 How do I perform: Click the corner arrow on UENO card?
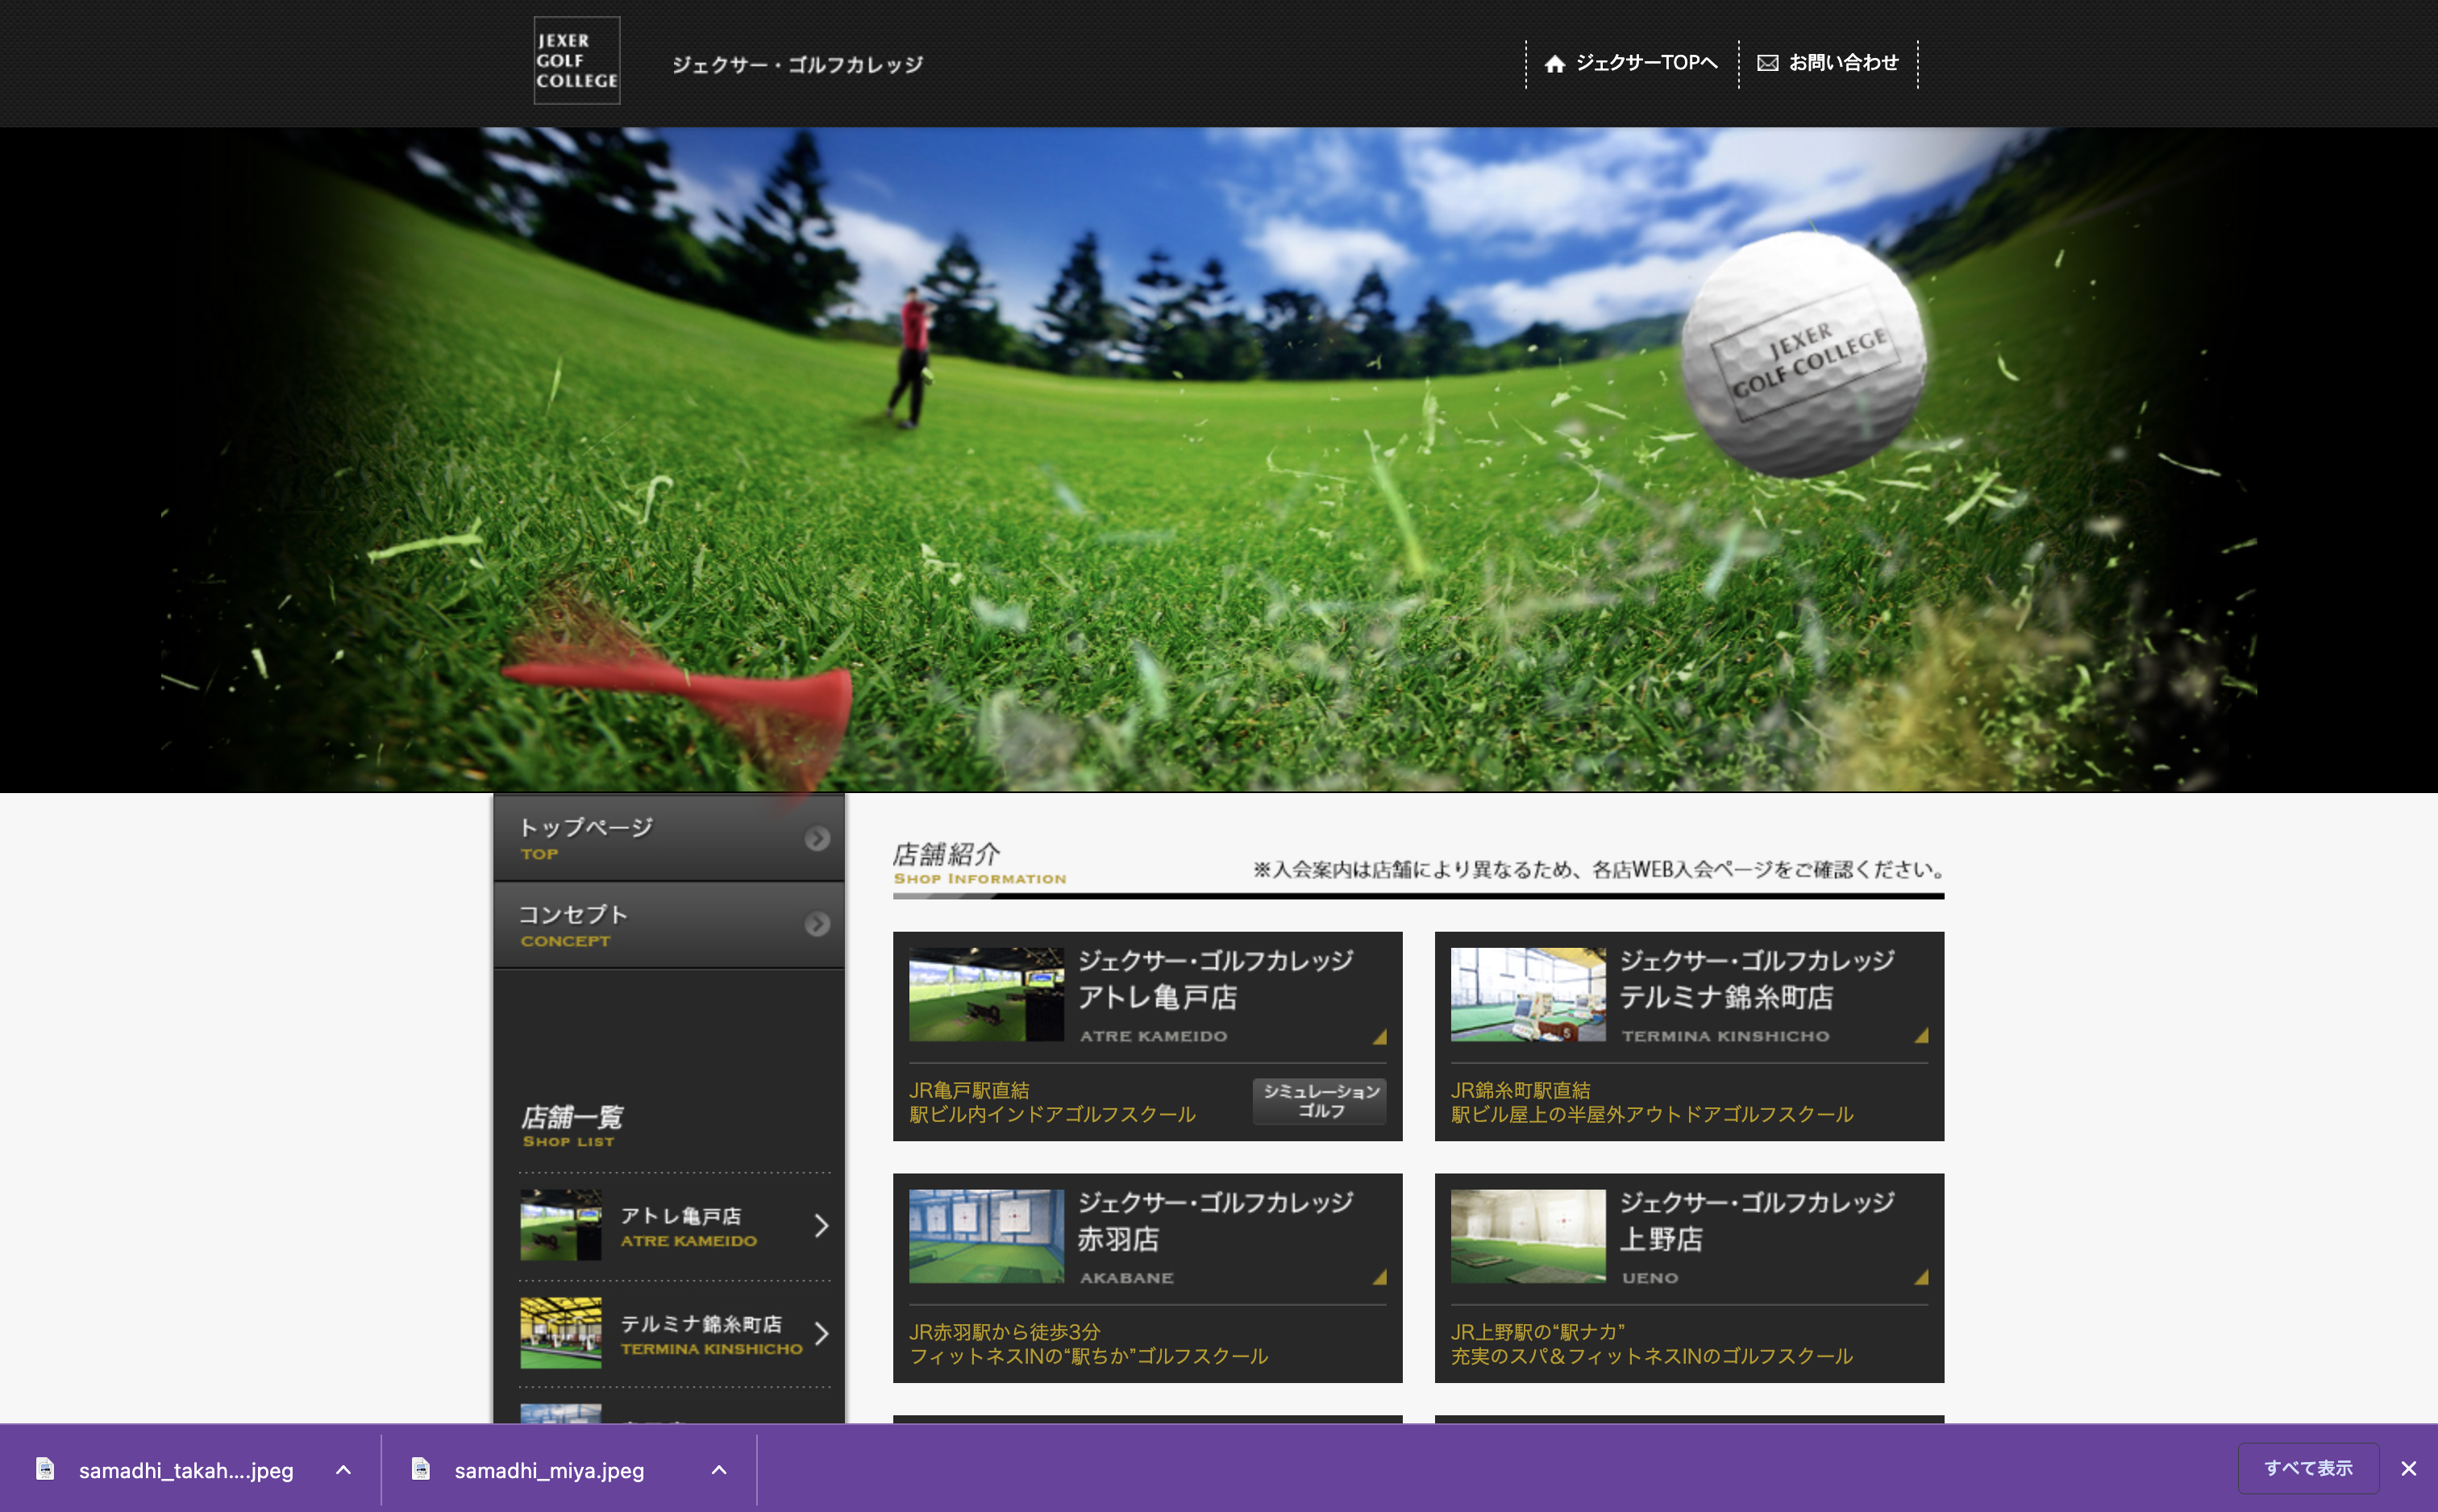1921,1278
